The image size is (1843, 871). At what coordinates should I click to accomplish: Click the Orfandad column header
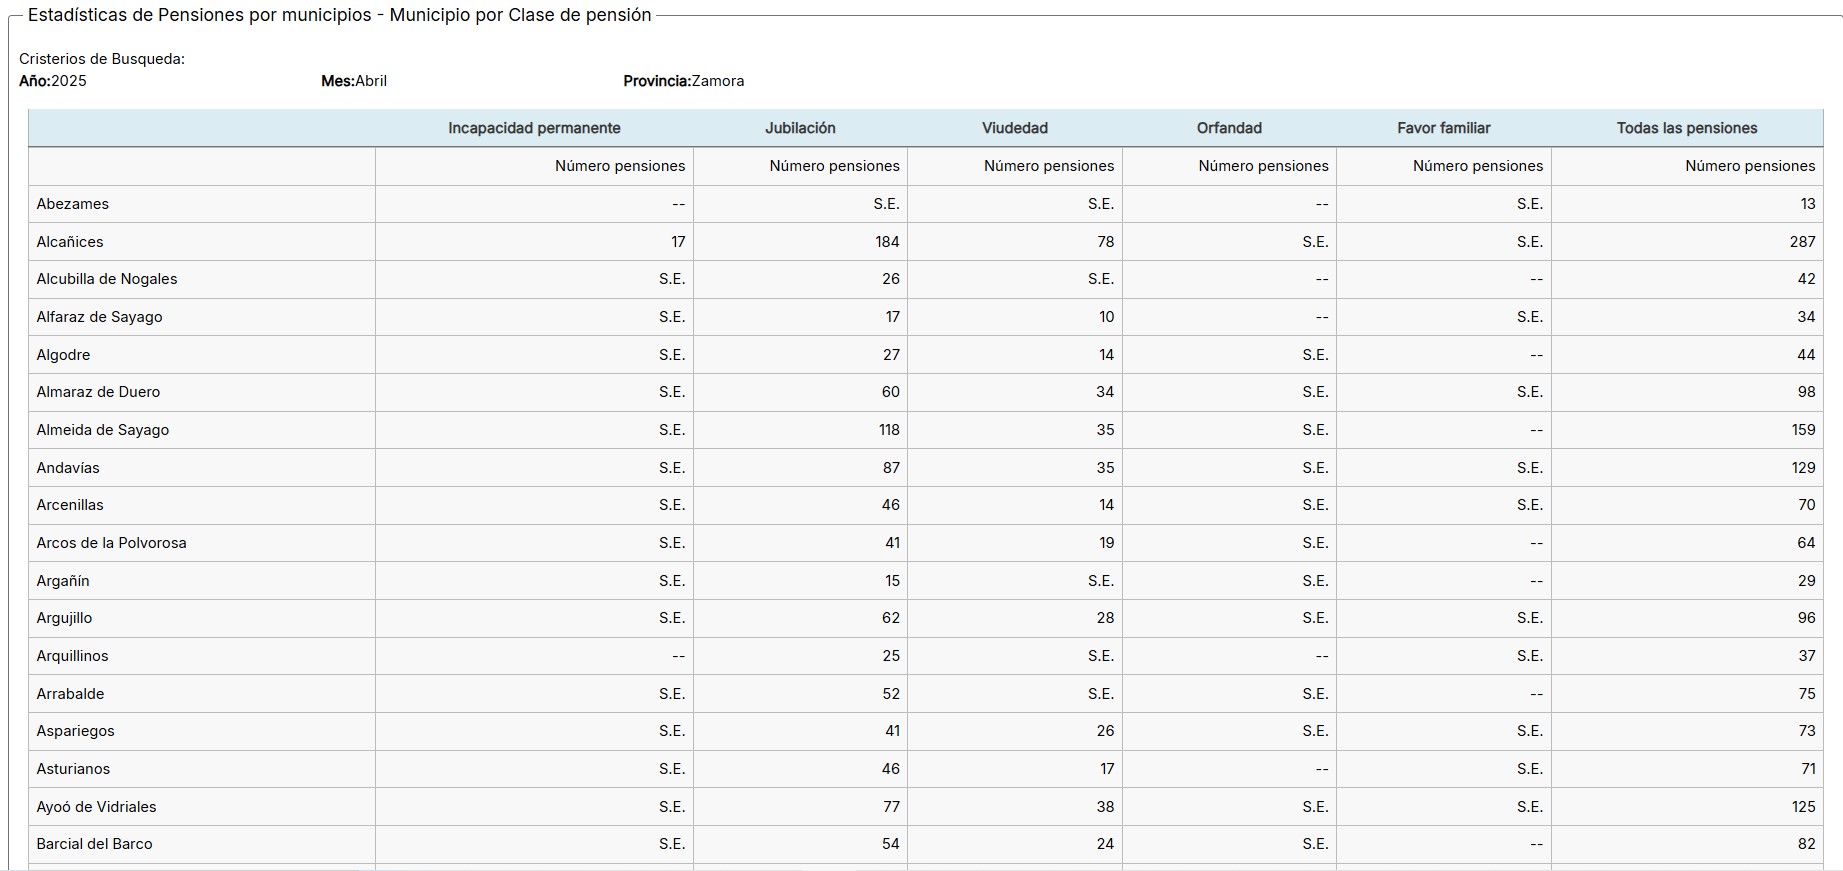pos(1229,128)
